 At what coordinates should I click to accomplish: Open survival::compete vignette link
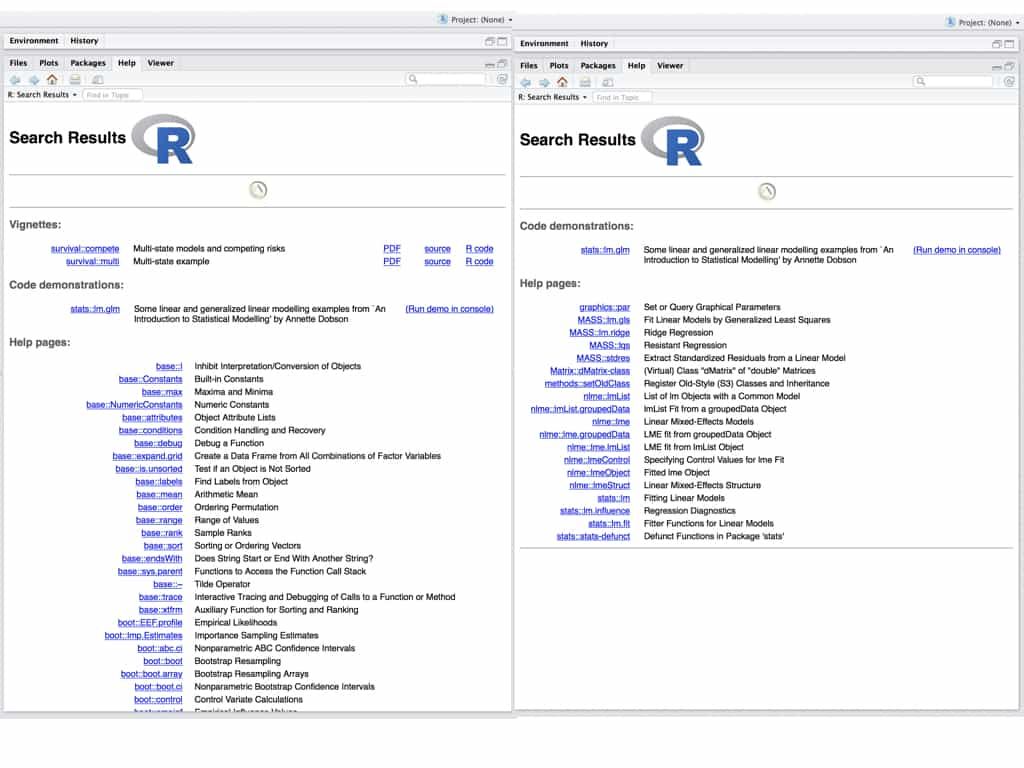pos(85,249)
